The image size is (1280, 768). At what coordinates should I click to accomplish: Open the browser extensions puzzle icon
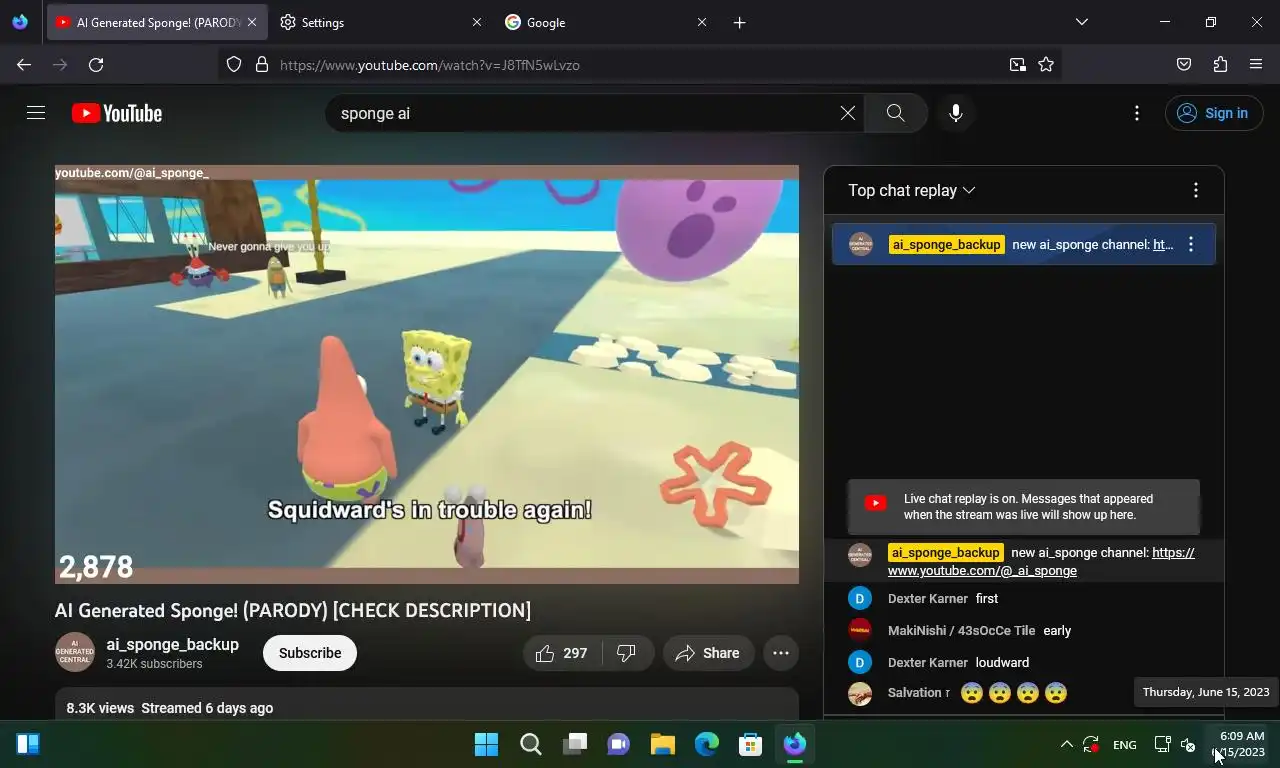(1220, 65)
